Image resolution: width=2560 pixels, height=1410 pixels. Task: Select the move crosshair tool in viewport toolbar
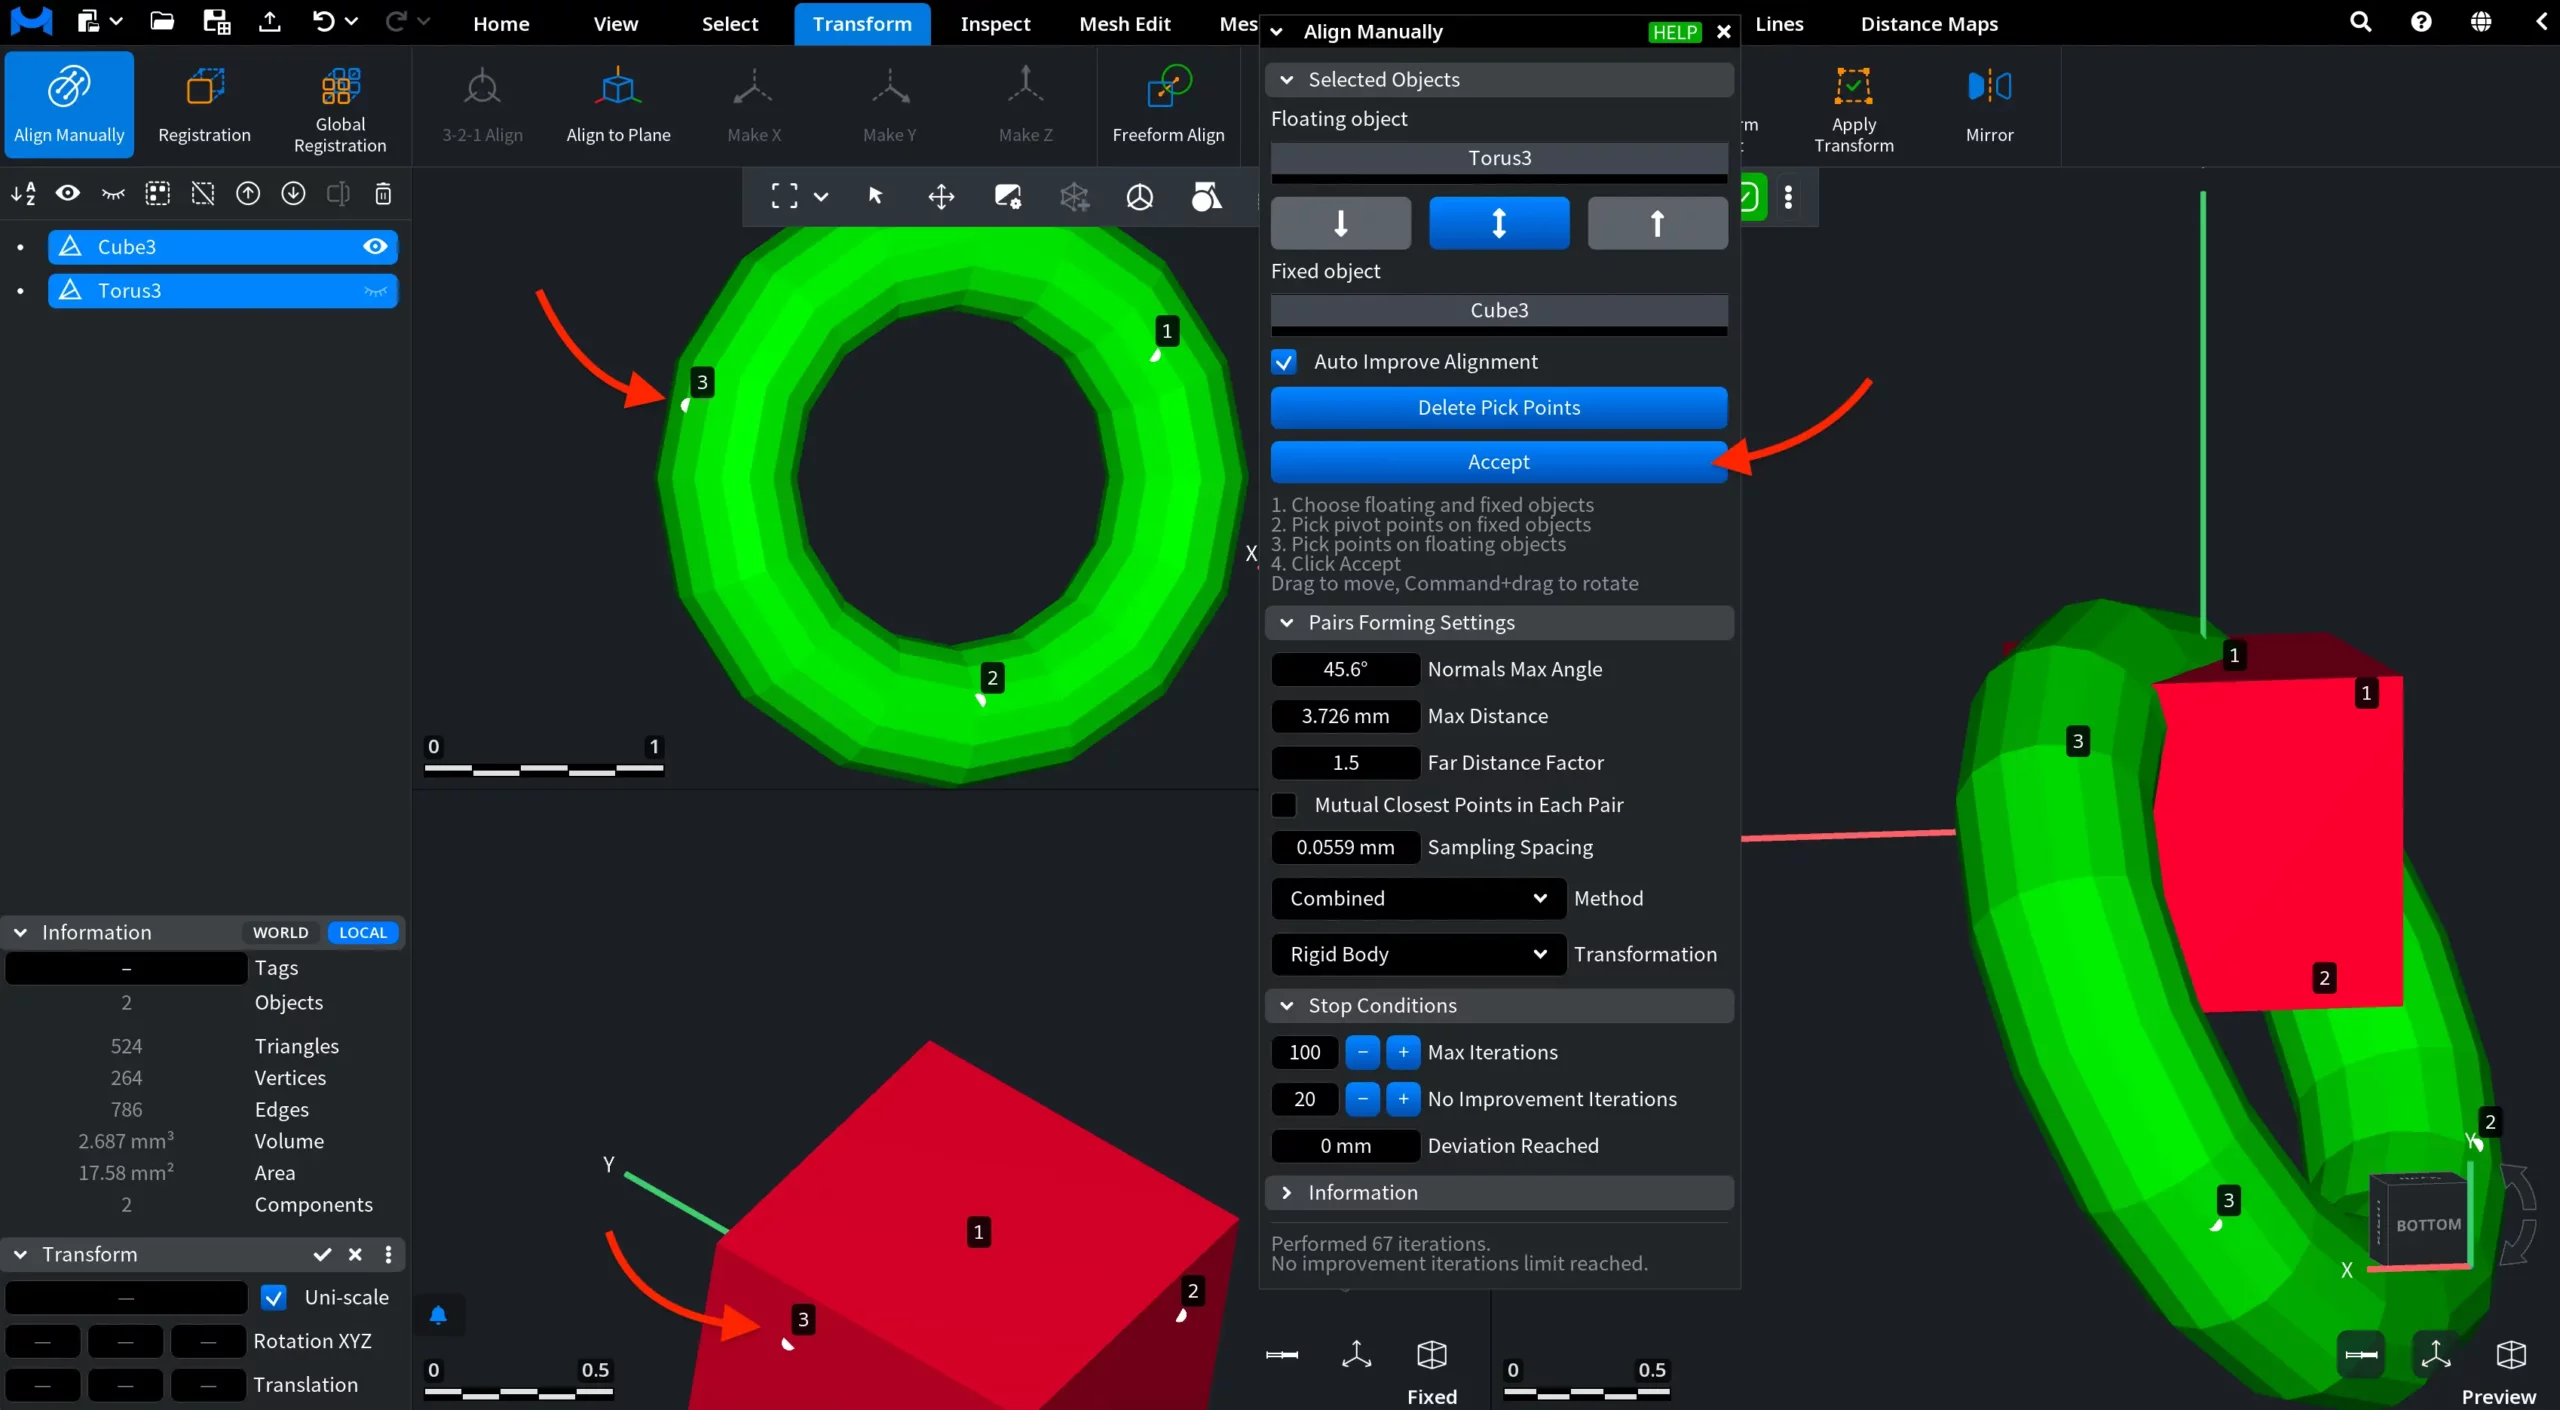tap(941, 196)
